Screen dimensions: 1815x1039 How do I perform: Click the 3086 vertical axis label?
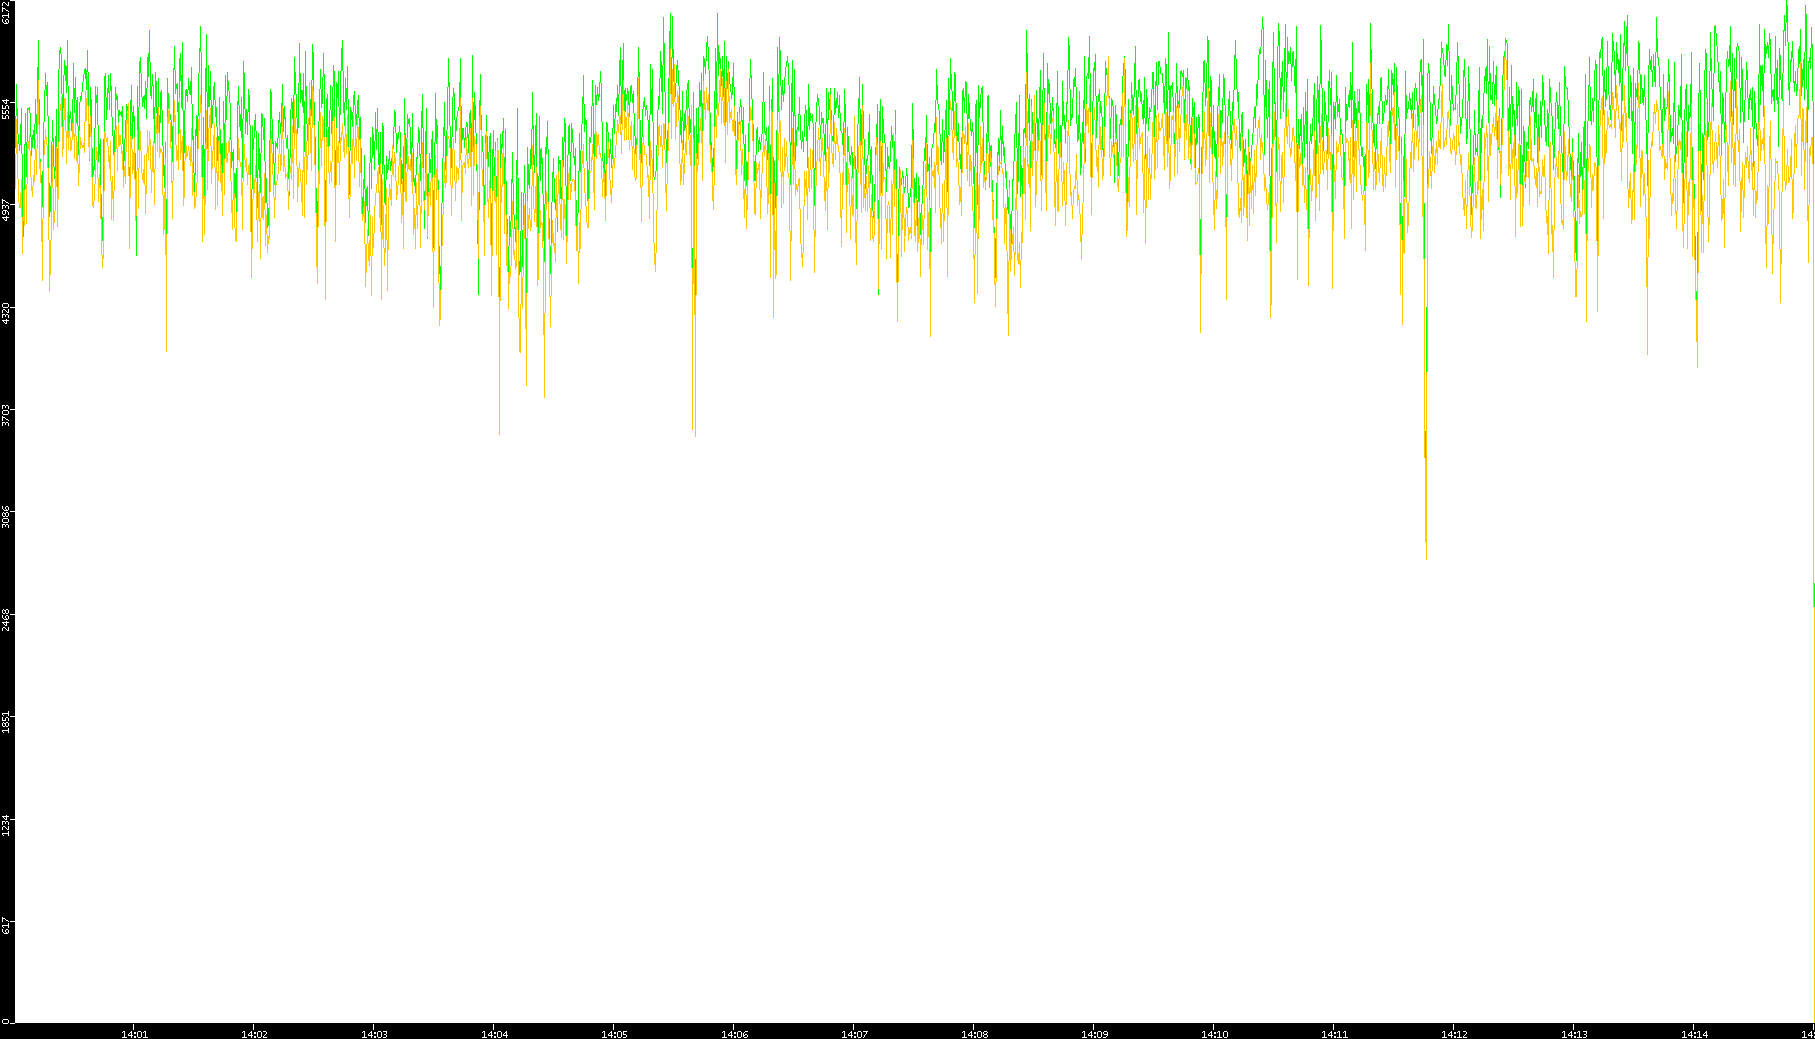6,517
